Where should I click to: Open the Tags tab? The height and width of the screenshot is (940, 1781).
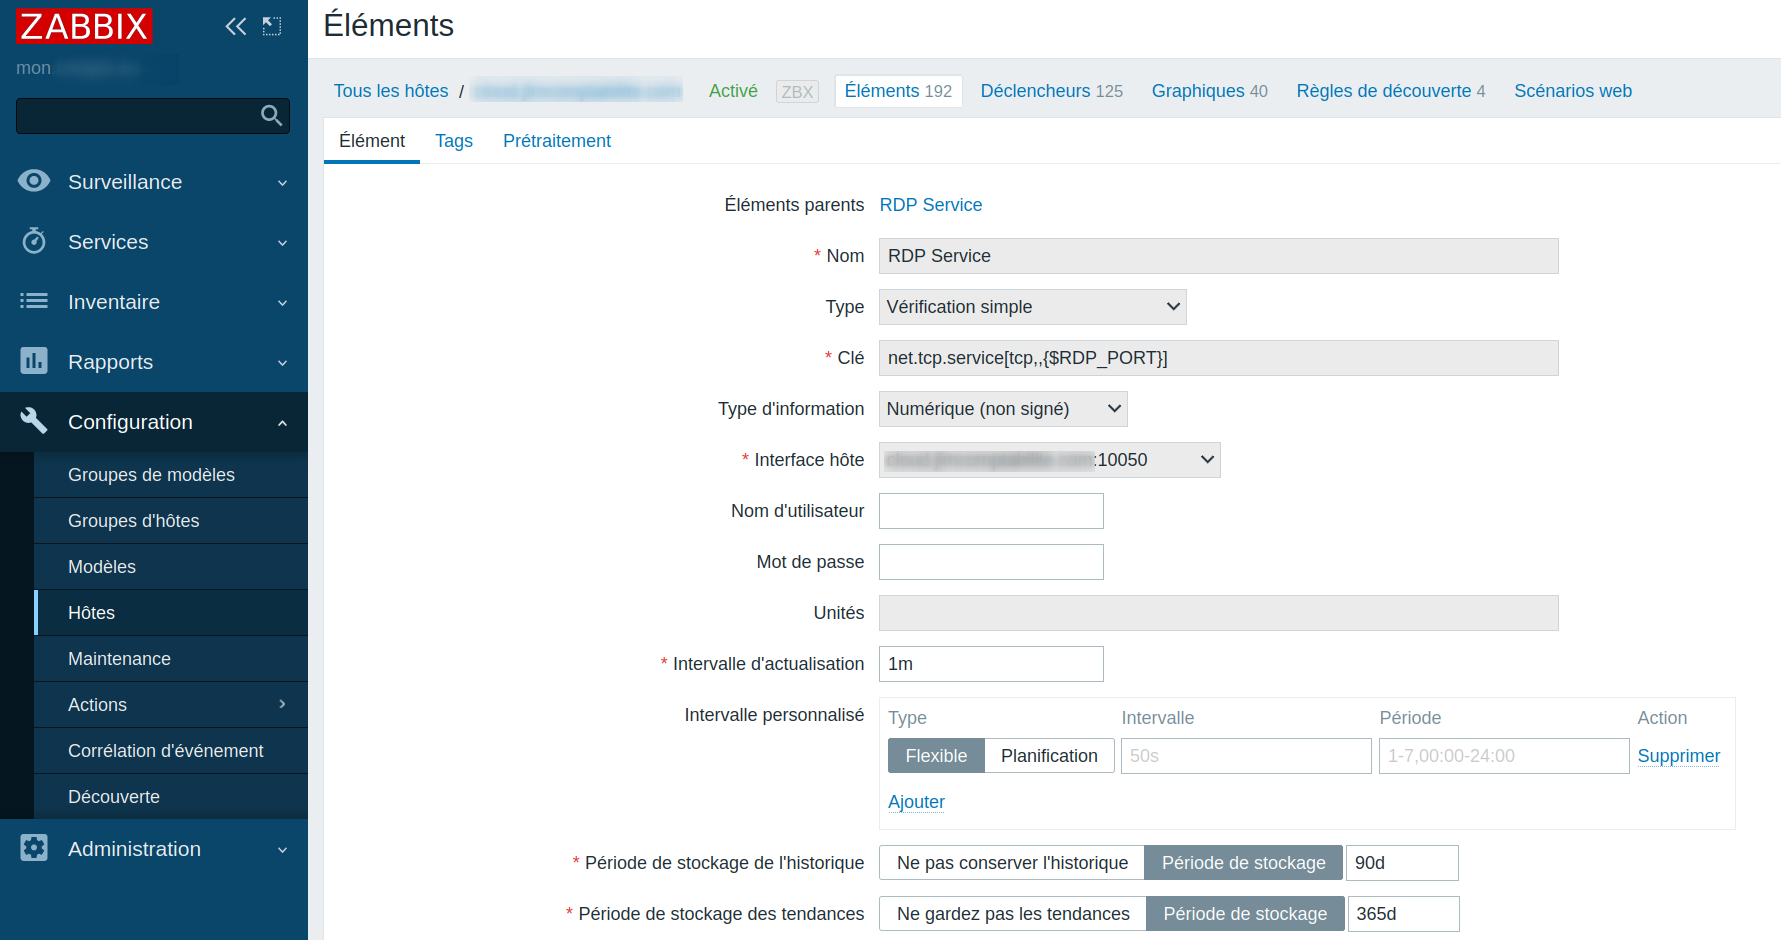[x=454, y=141]
